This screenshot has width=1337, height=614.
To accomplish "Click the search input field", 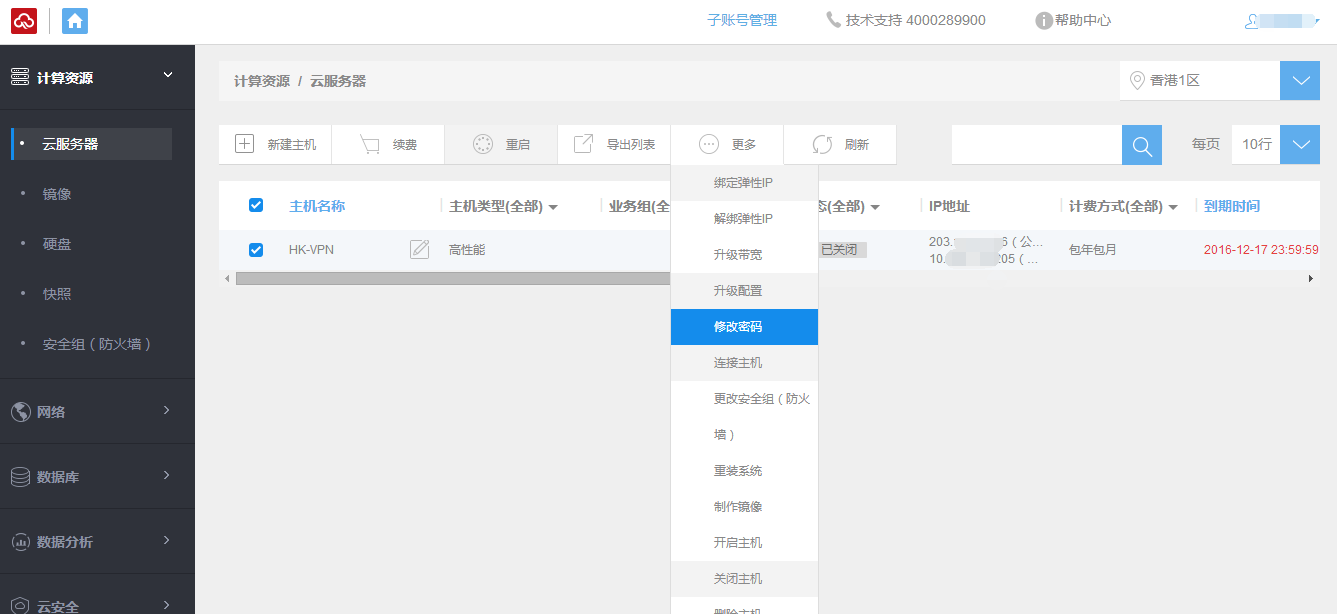I will point(1036,145).
